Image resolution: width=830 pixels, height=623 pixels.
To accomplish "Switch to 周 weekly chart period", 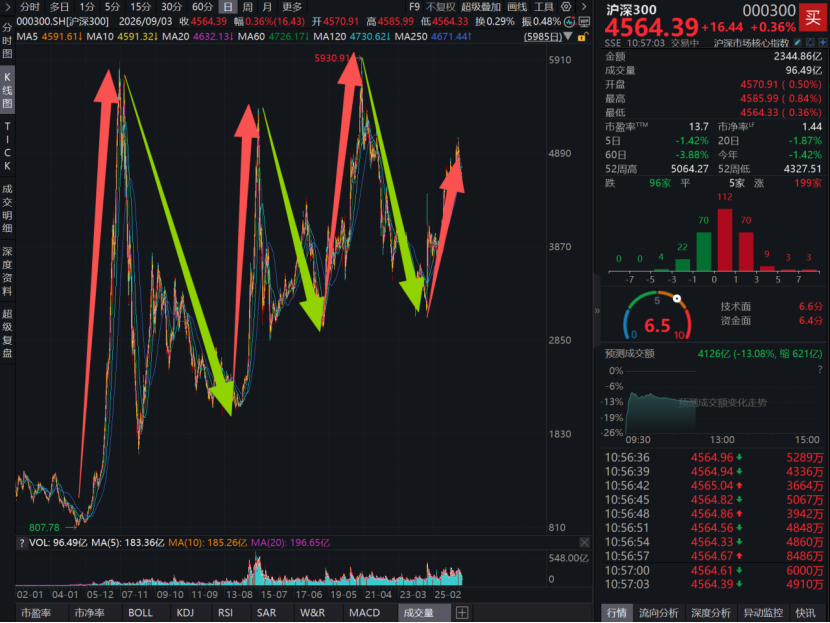I will click(x=247, y=7).
